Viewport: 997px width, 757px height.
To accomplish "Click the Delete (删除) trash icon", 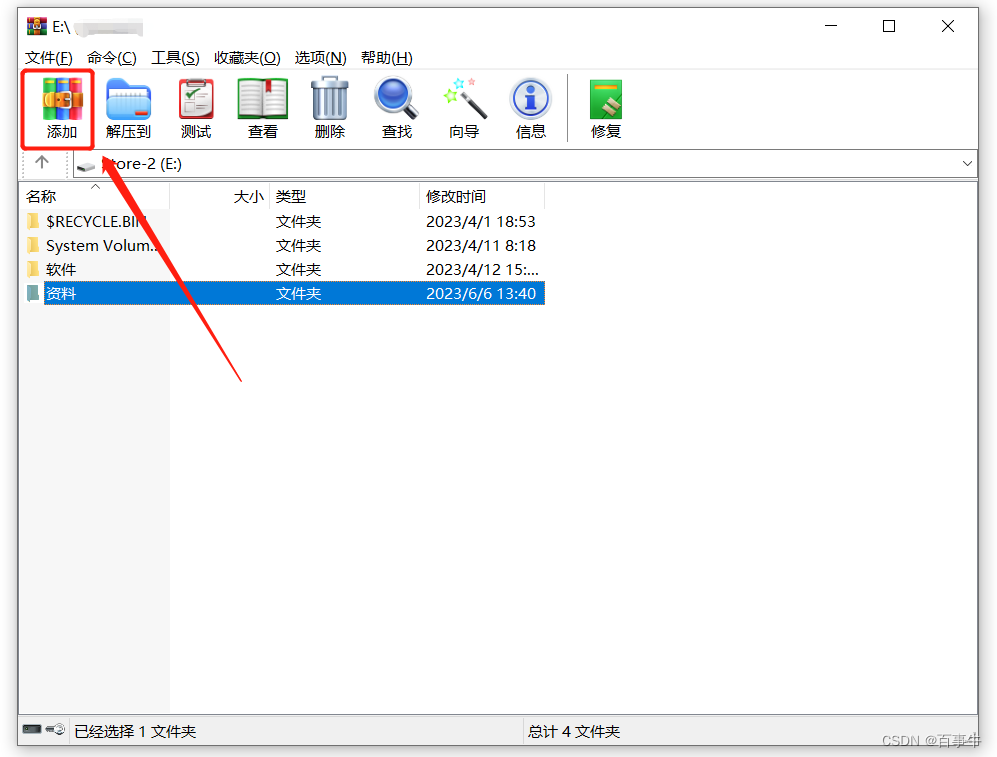I will point(329,99).
